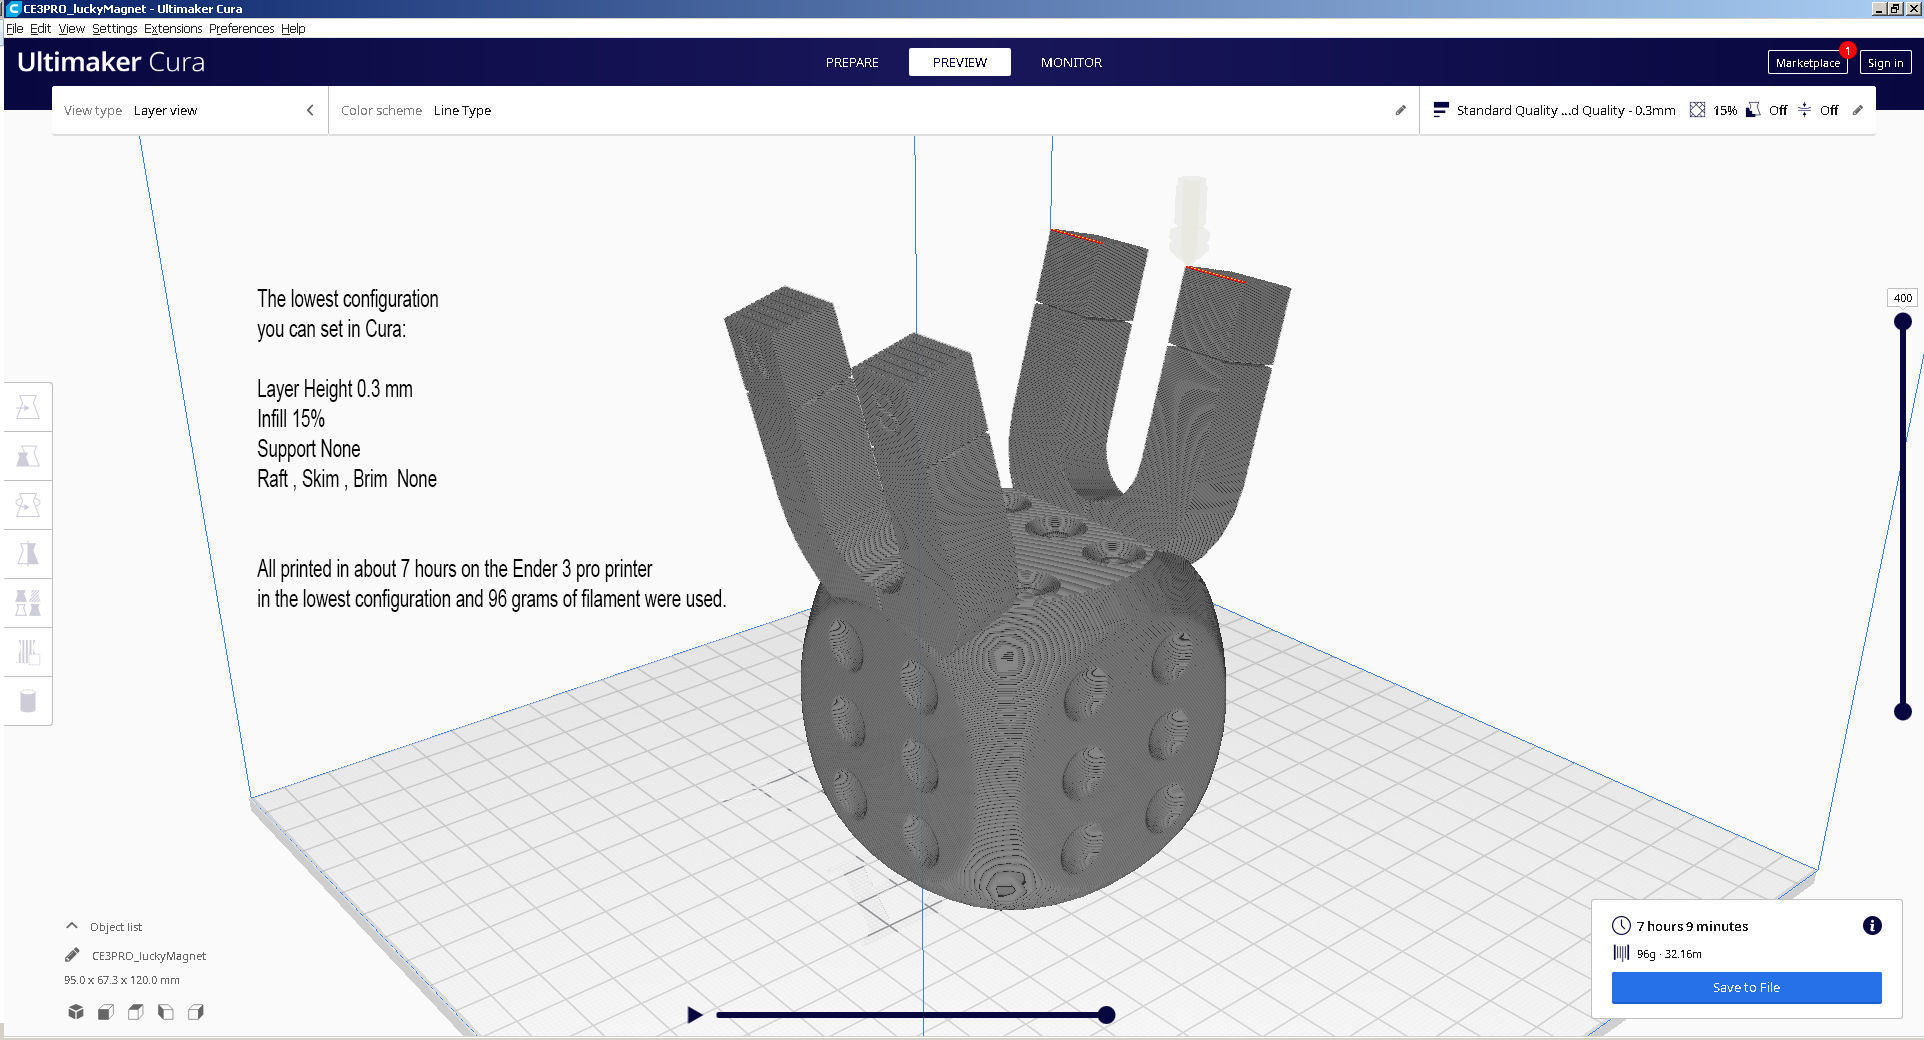Click the Ultimaker Cura logo

tap(111, 62)
